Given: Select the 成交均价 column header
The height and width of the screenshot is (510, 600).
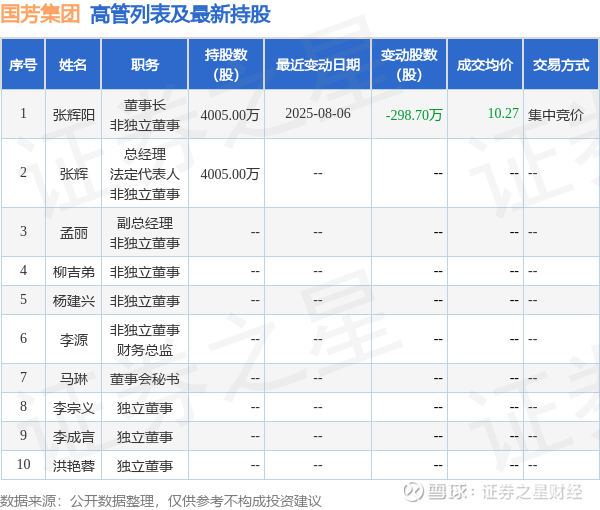Looking at the screenshot, I should [485, 64].
